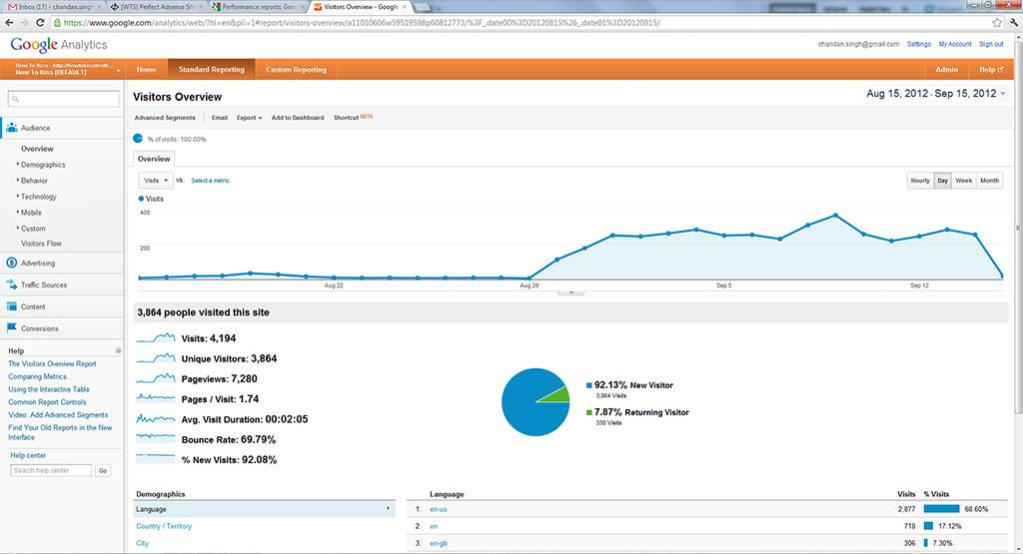The image size is (1023, 554).
Task: Click the Sign out link
Action: pos(991,44)
